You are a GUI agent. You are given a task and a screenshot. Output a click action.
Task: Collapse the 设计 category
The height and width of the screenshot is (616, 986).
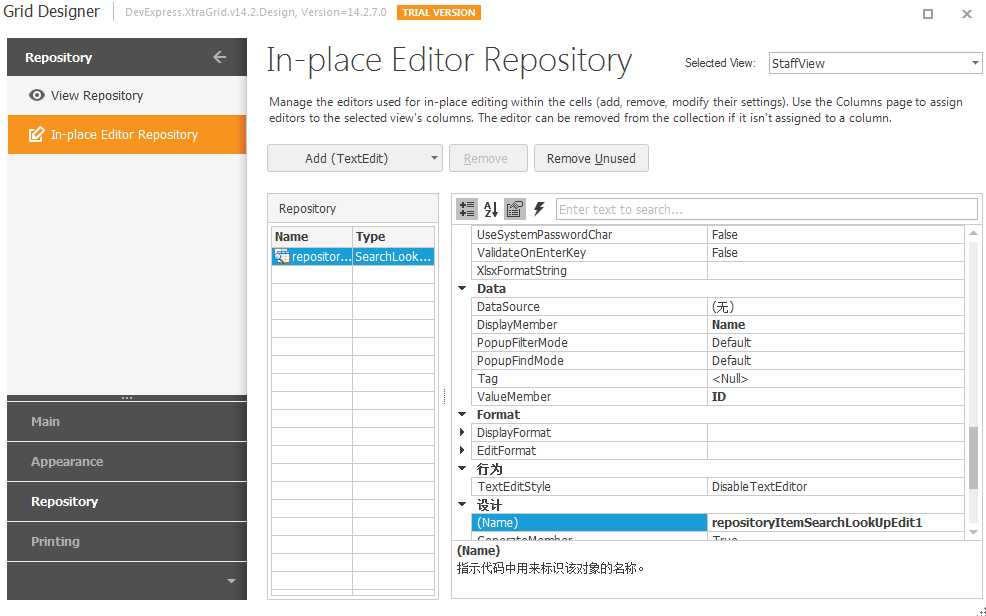[x=462, y=505]
